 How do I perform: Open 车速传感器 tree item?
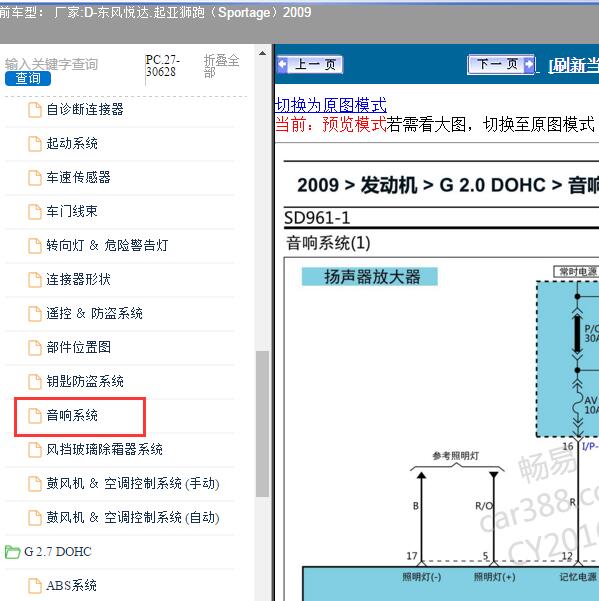point(78,177)
